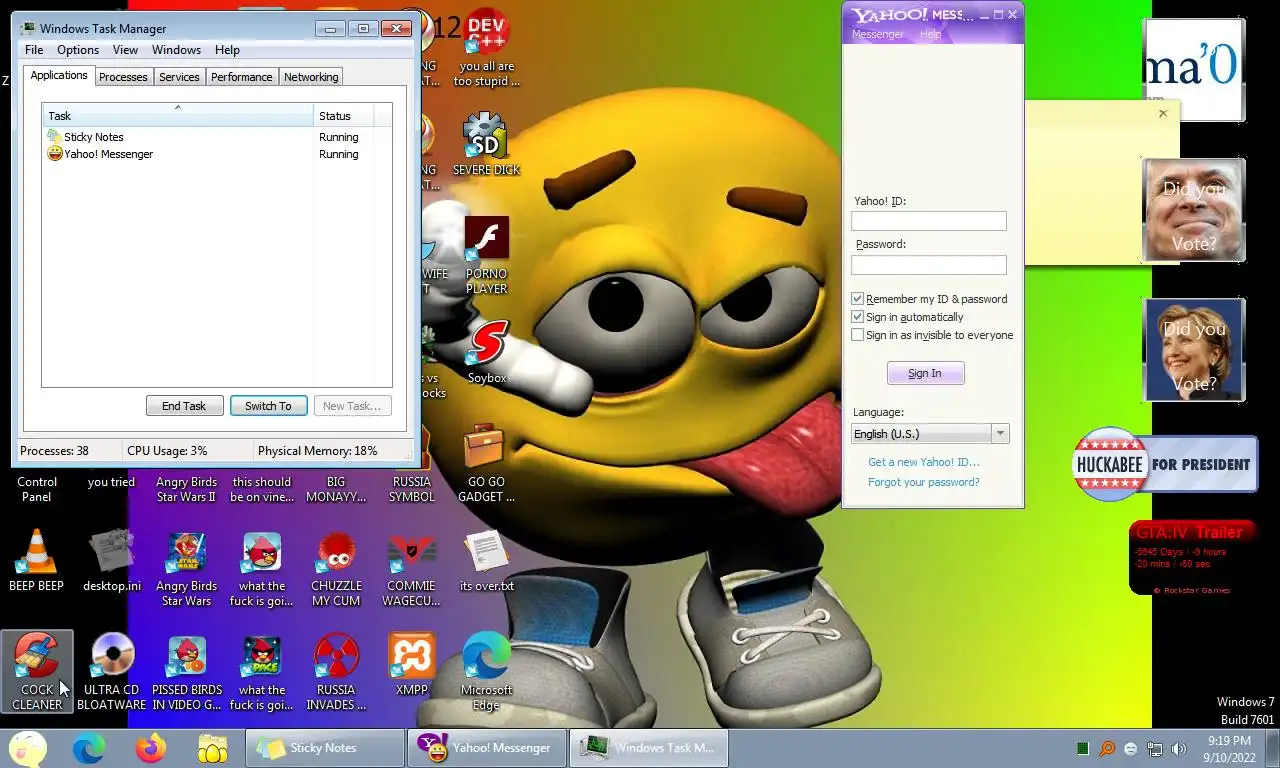Click the grey Yahoo smiley tray icon
Image resolution: width=1280 pixels, height=768 pixels.
coord(1131,748)
